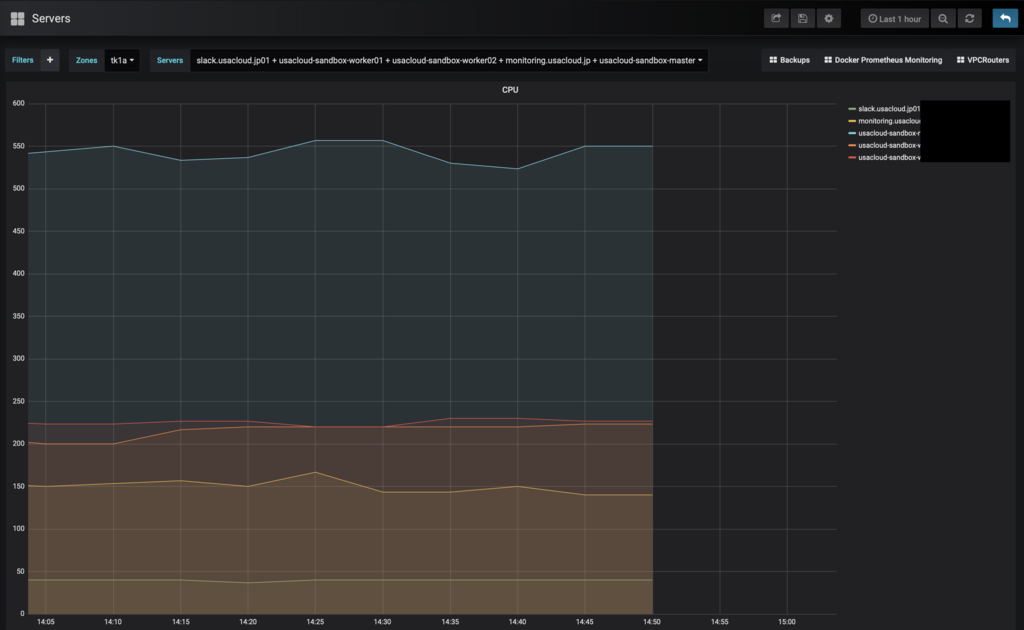Click the red usacloud-sandbox legend color line
Viewport: 1024px width, 630px height.
pyautogui.click(x=852, y=157)
